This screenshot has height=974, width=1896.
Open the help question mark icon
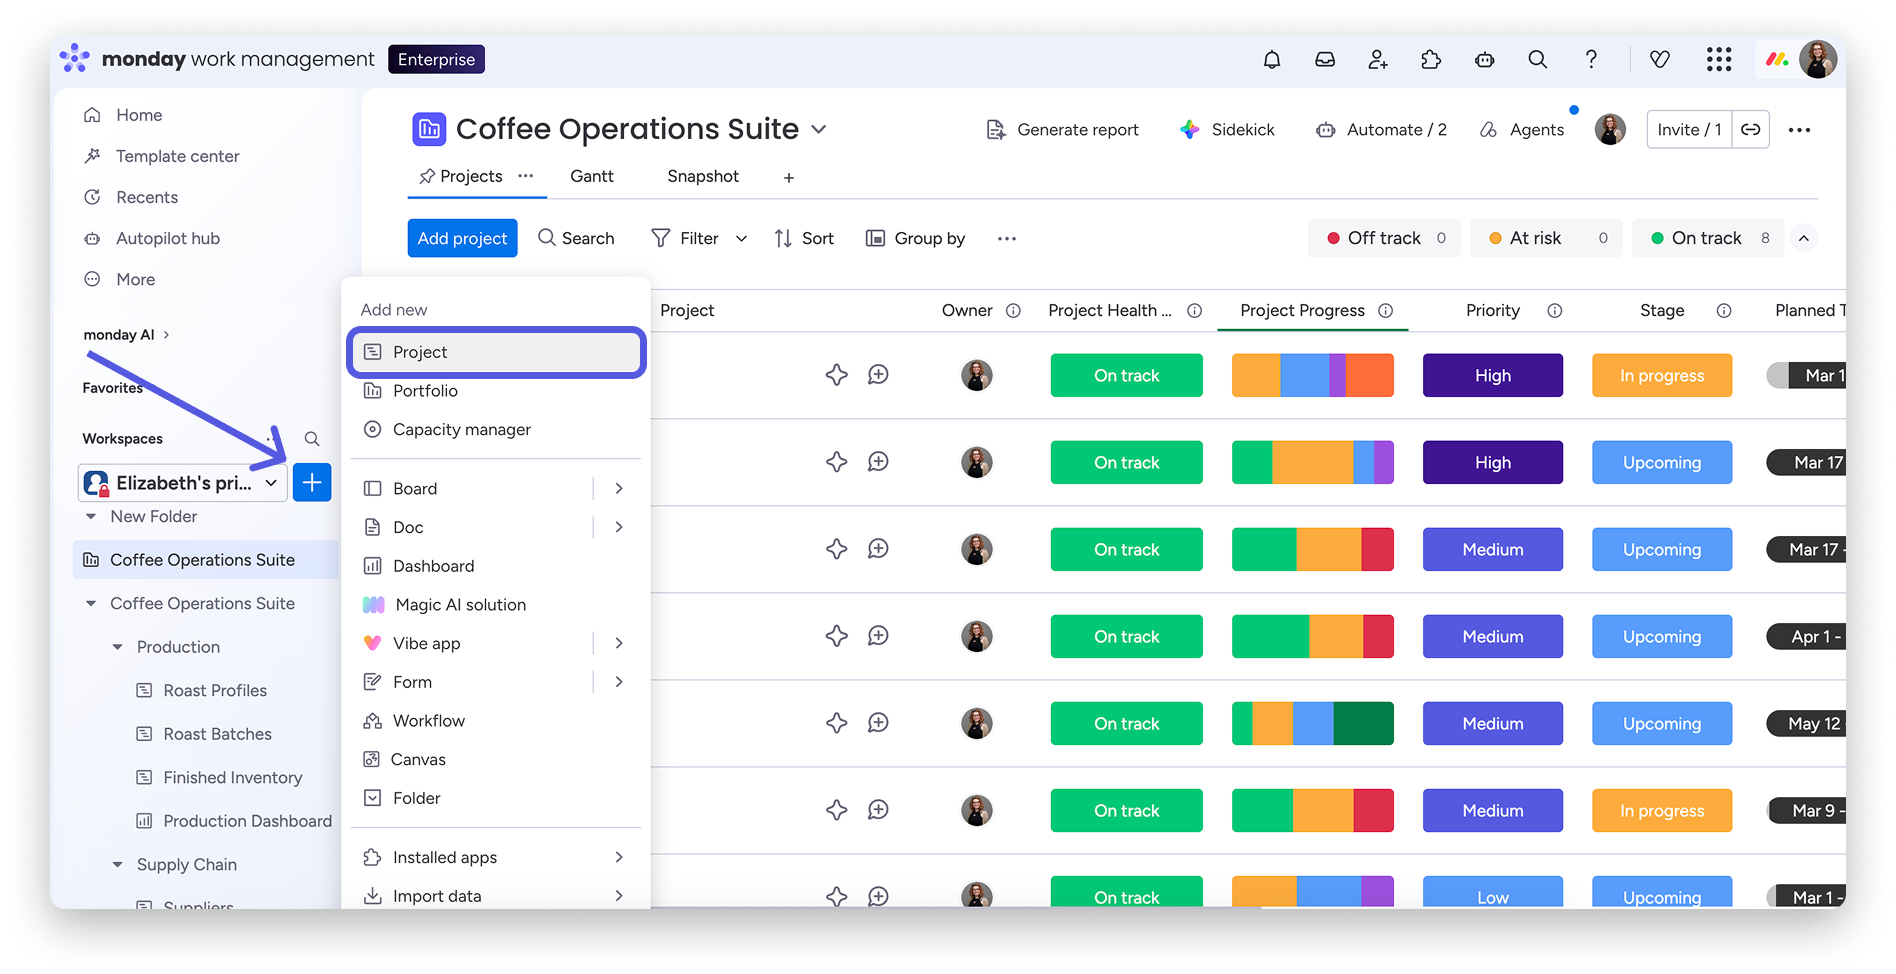point(1591,60)
